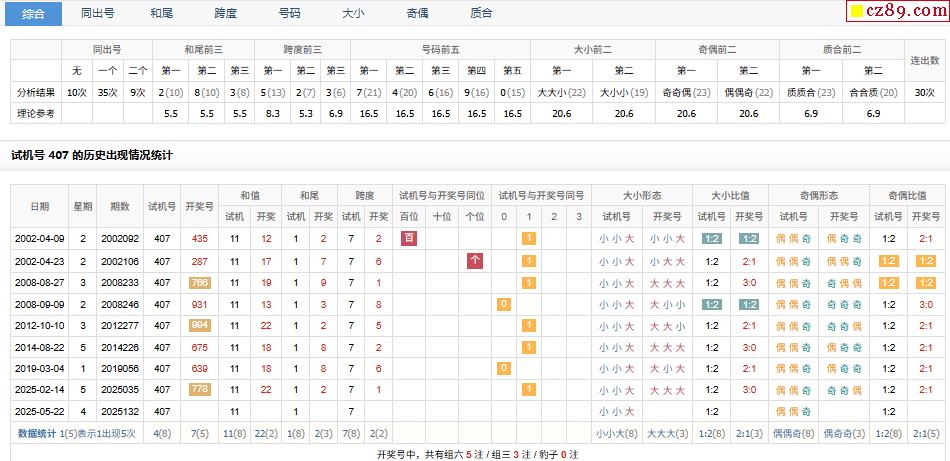The height and width of the screenshot is (461, 950).
Task: Click the 大大小(22) analysis result
Action: point(562,93)
